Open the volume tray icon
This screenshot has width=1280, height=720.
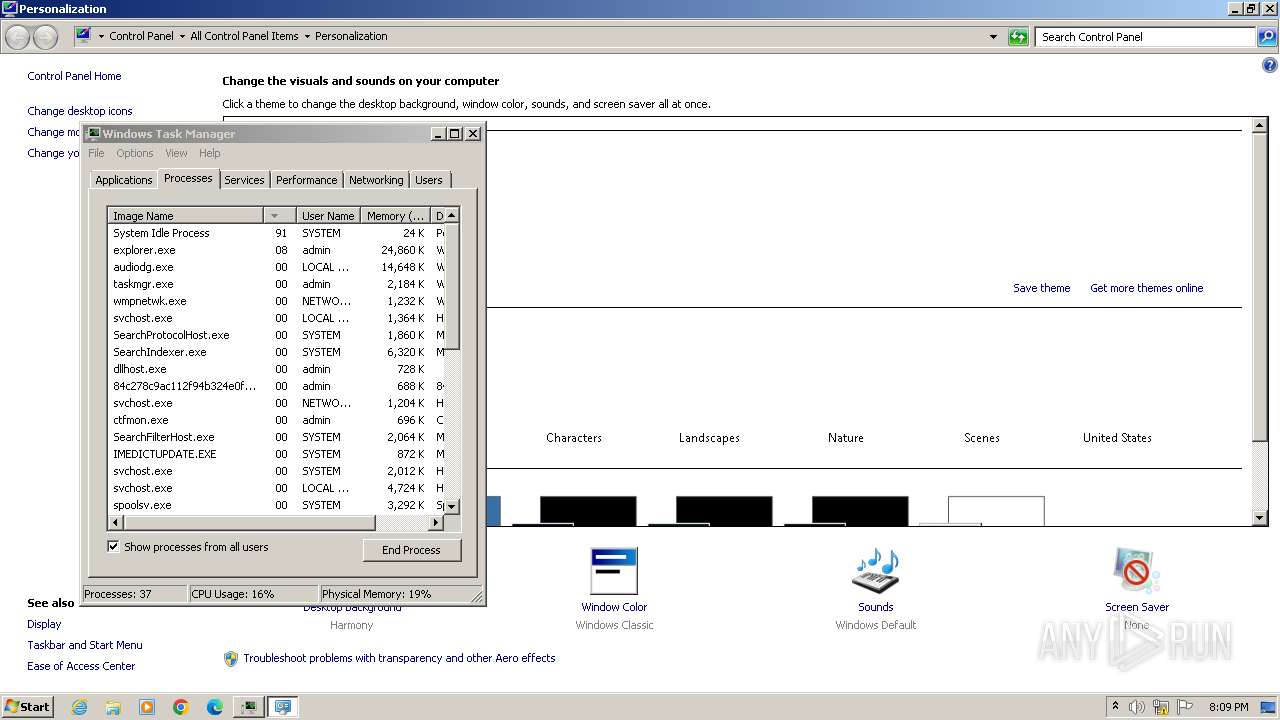1137,707
